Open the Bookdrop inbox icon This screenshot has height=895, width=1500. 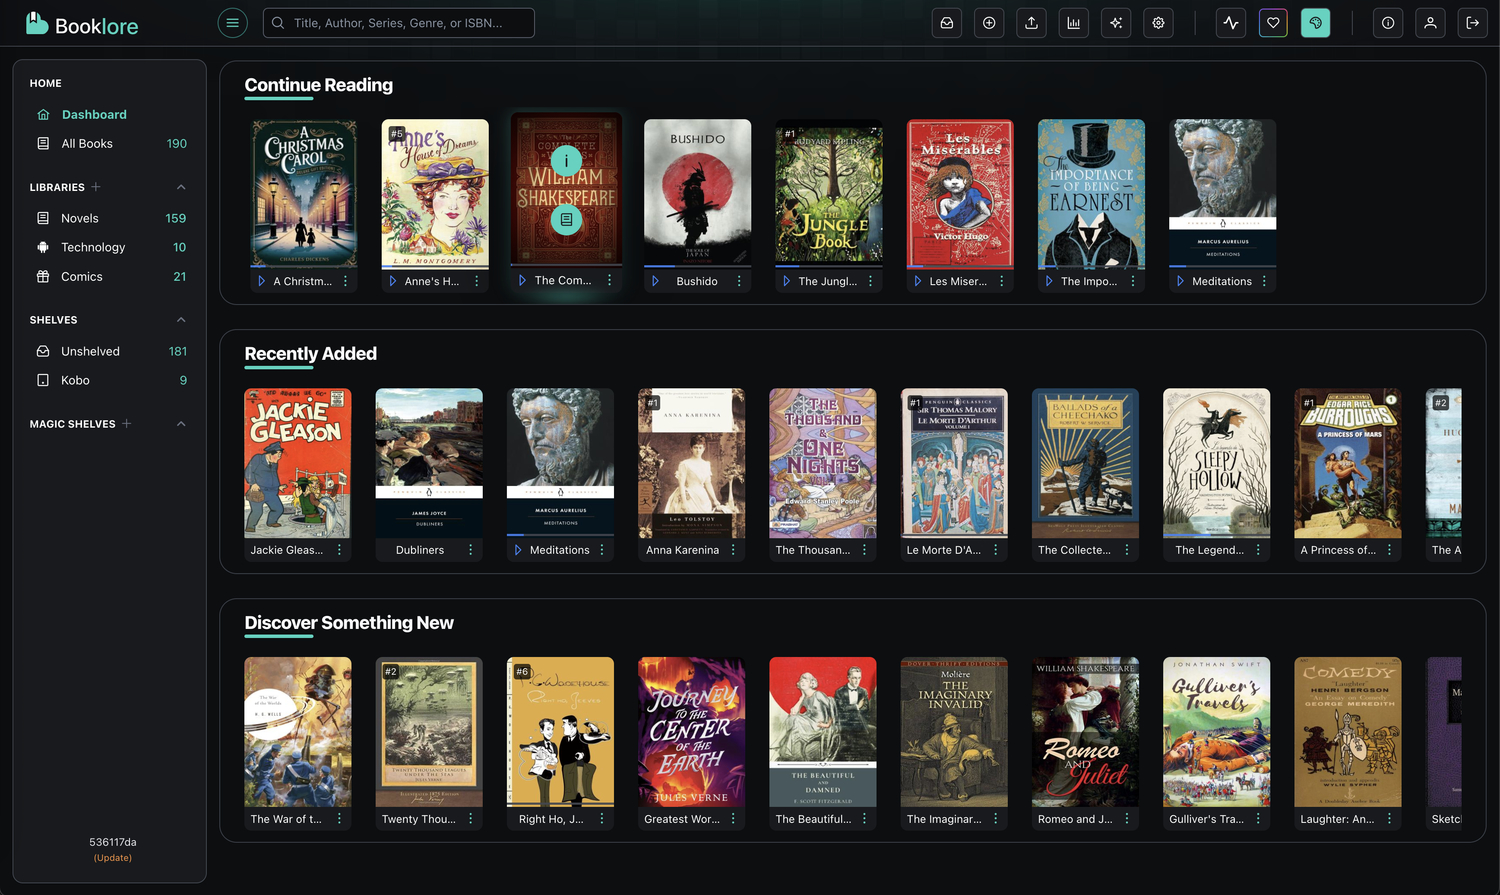[947, 22]
